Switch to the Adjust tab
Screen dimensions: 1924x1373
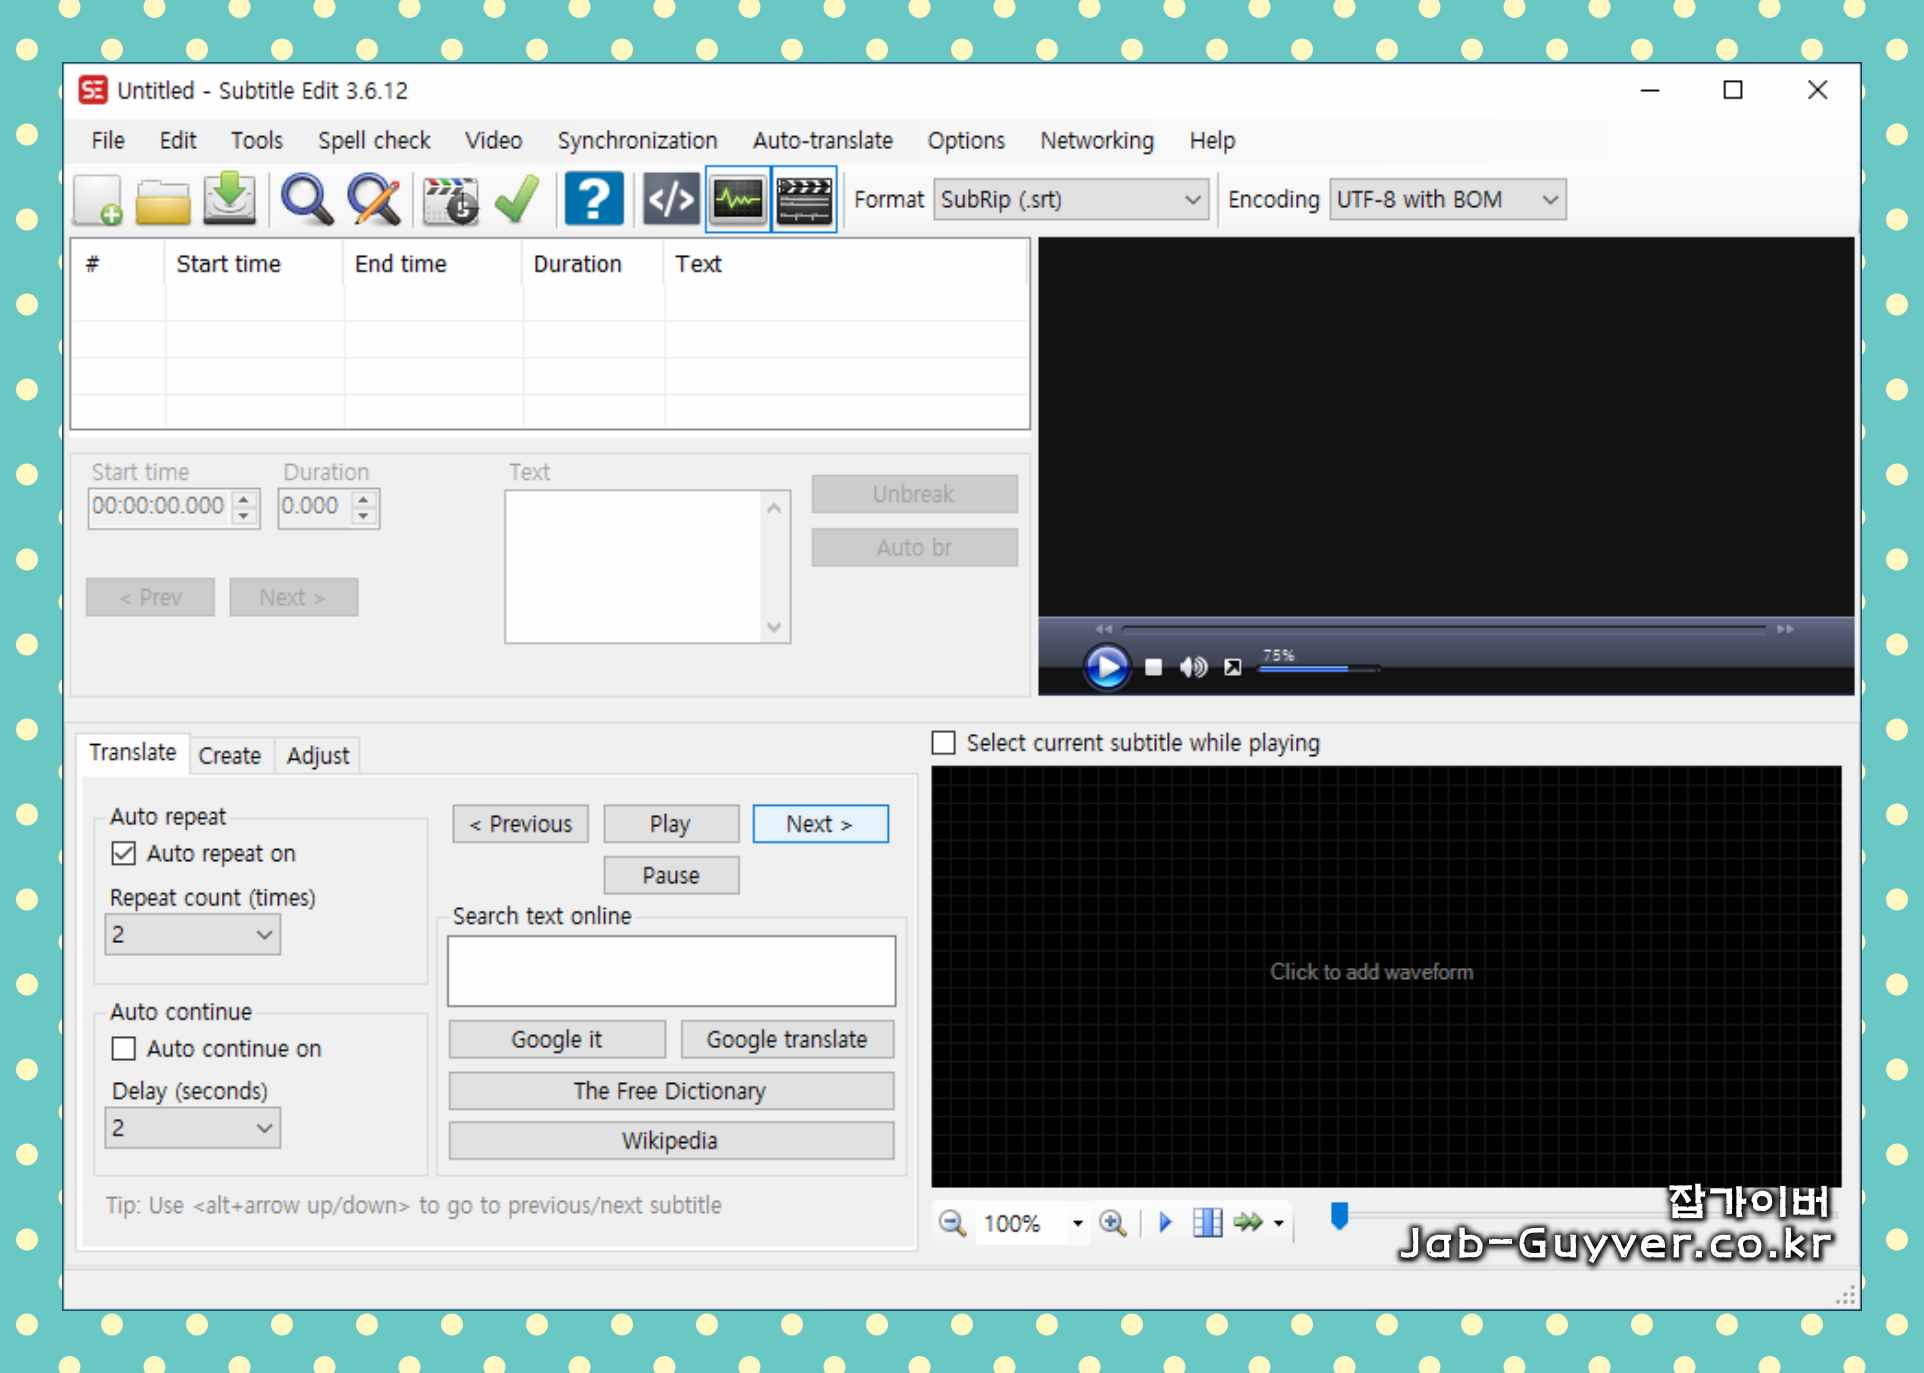[x=317, y=755]
